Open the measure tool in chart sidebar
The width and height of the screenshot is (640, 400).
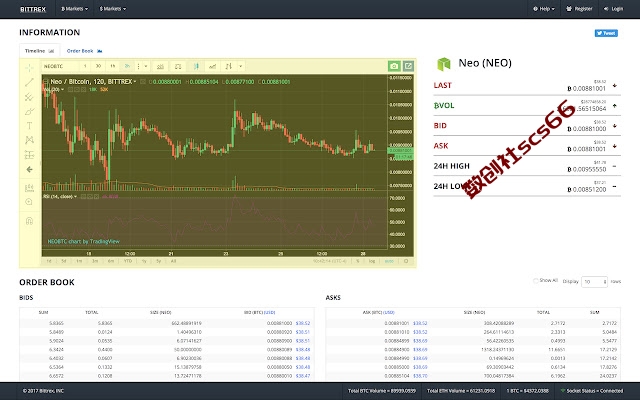pos(29,188)
